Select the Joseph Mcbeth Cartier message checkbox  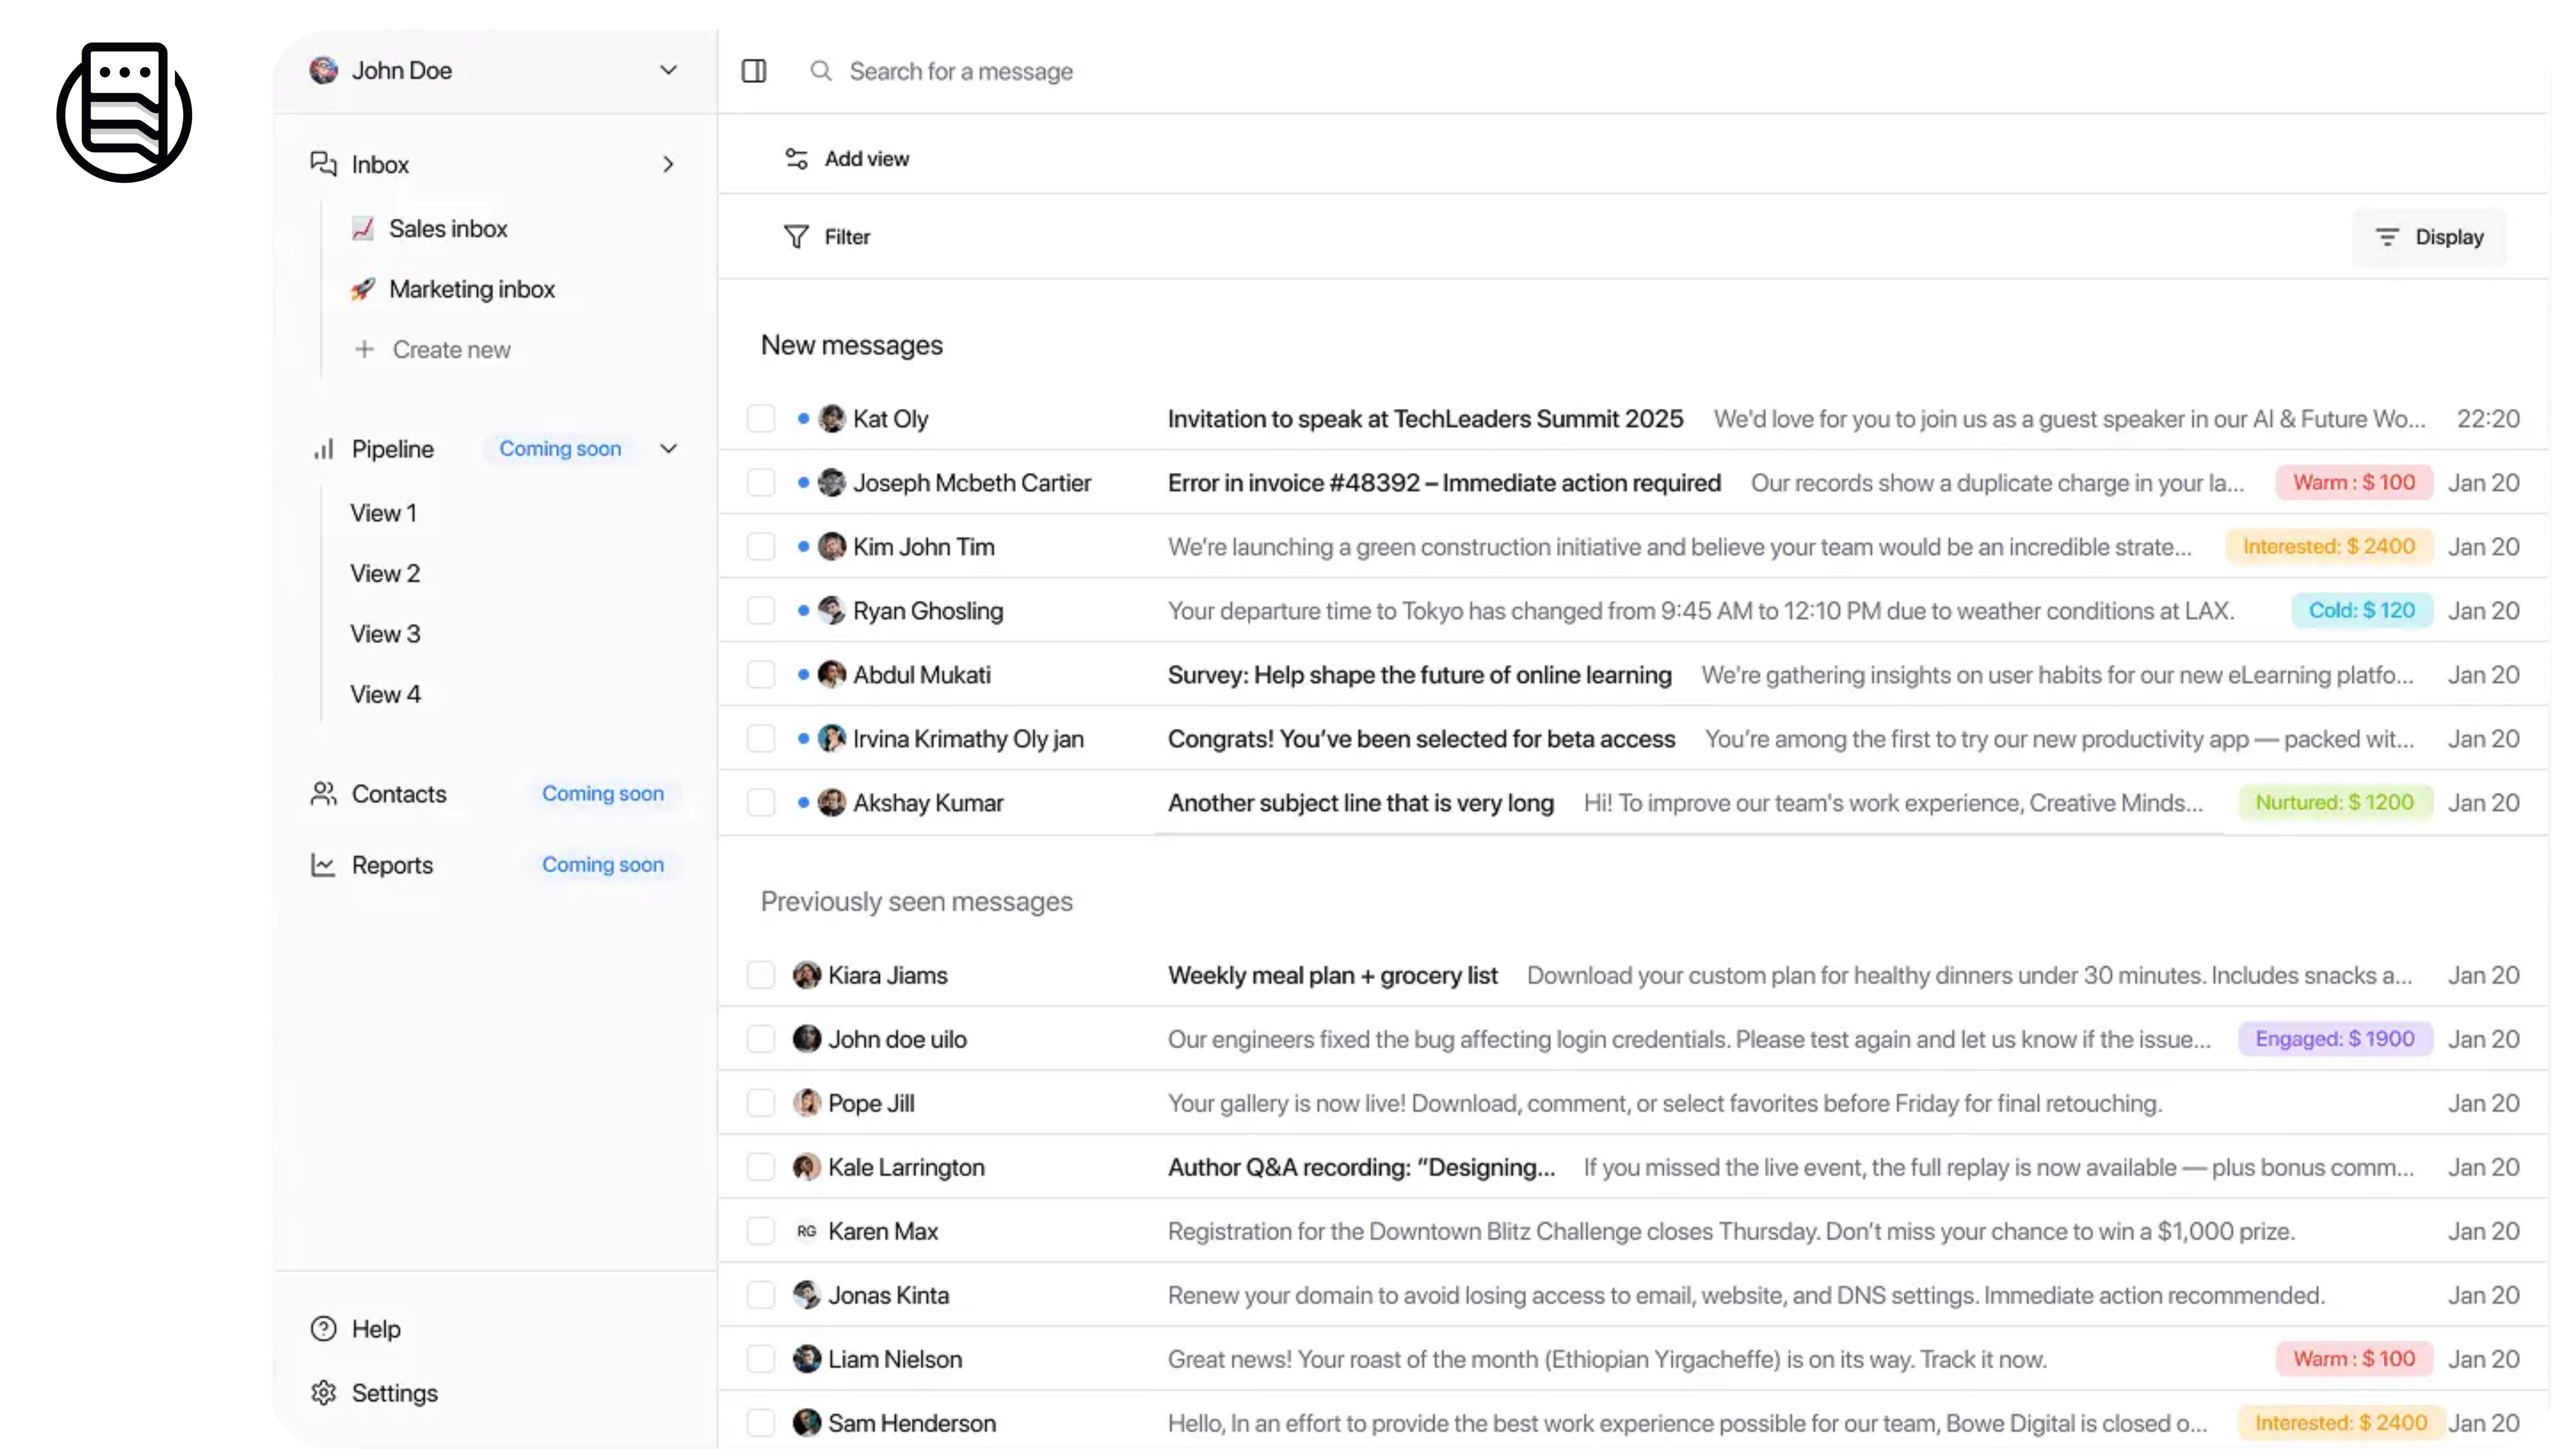pyautogui.click(x=761, y=483)
